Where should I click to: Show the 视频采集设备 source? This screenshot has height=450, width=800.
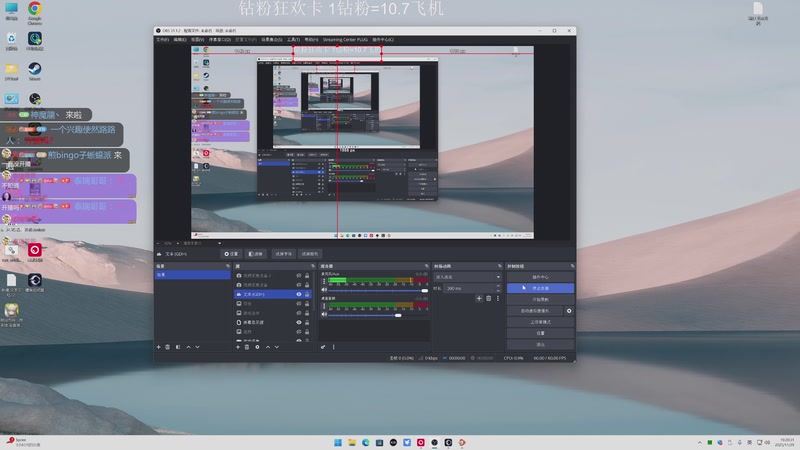click(299, 285)
